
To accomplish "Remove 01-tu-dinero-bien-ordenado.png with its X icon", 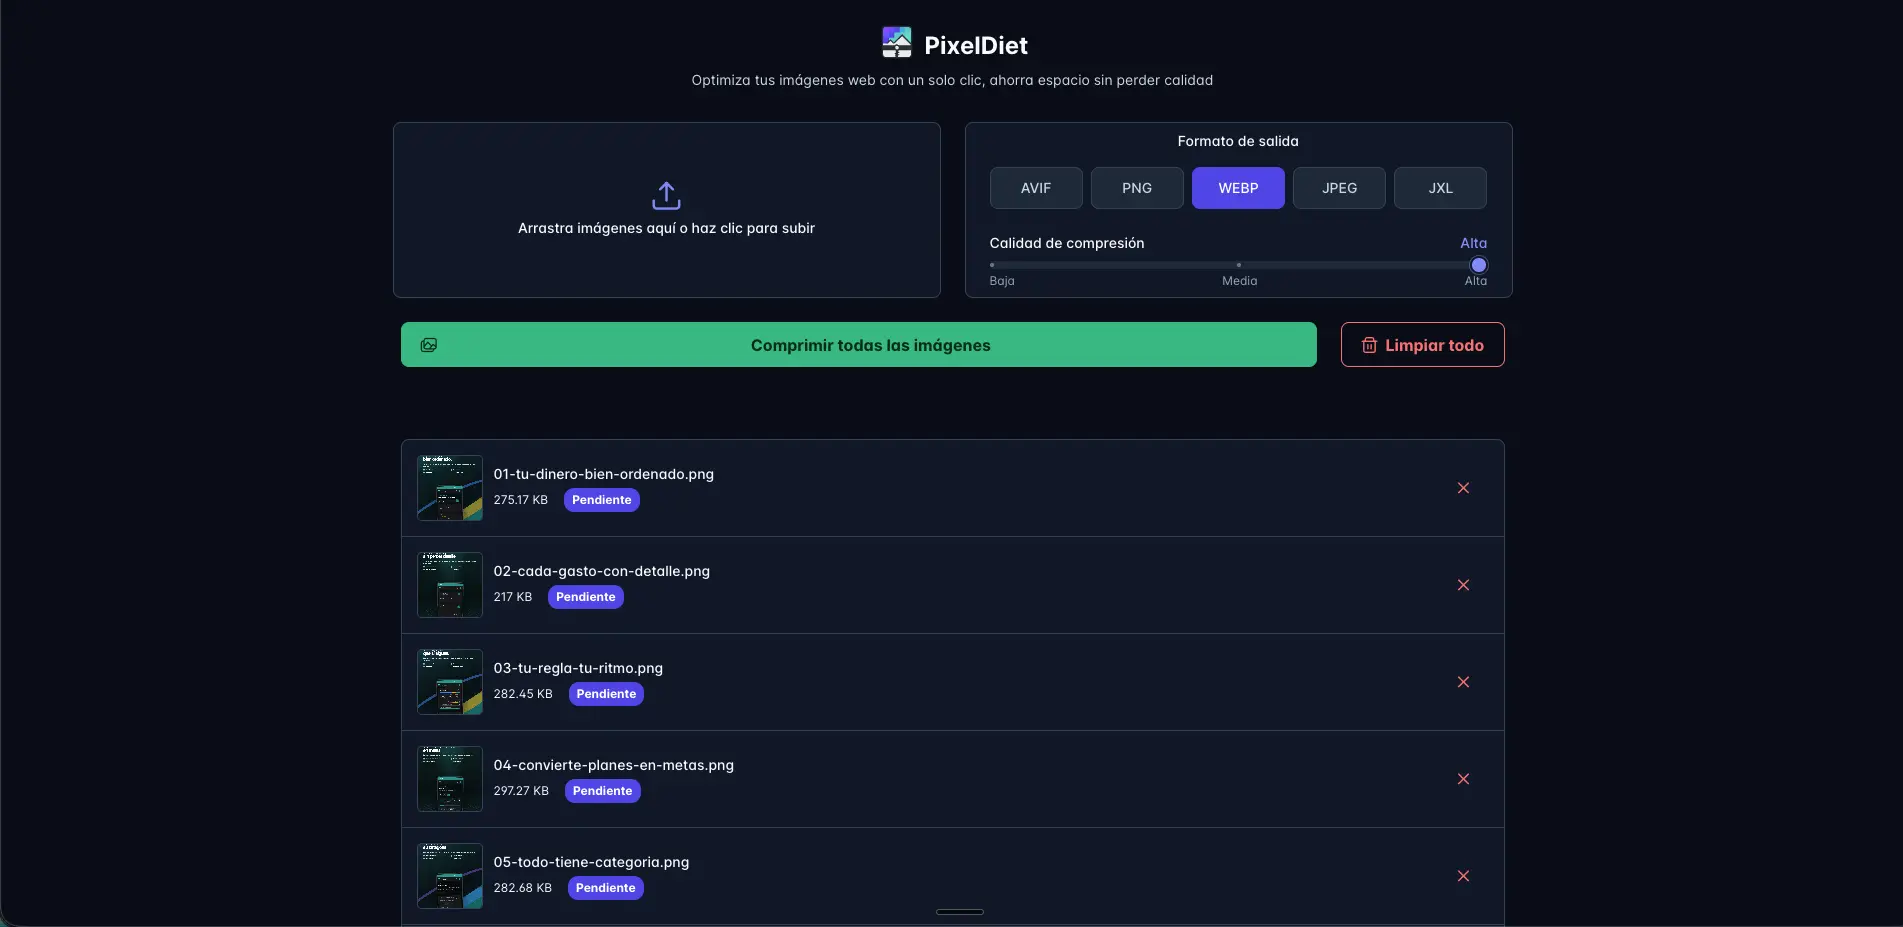I will (1463, 488).
